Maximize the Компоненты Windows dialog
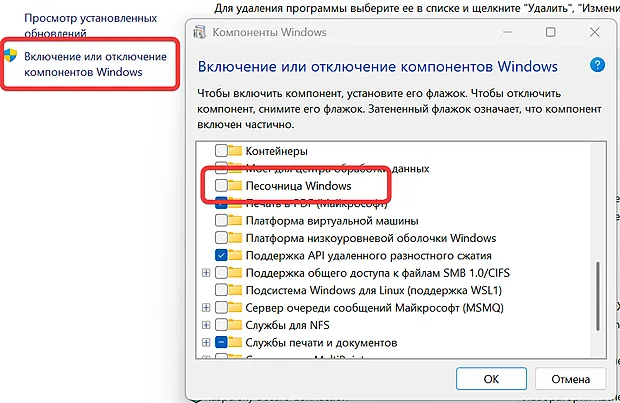Viewport: 620px width, 403px height. click(550, 32)
